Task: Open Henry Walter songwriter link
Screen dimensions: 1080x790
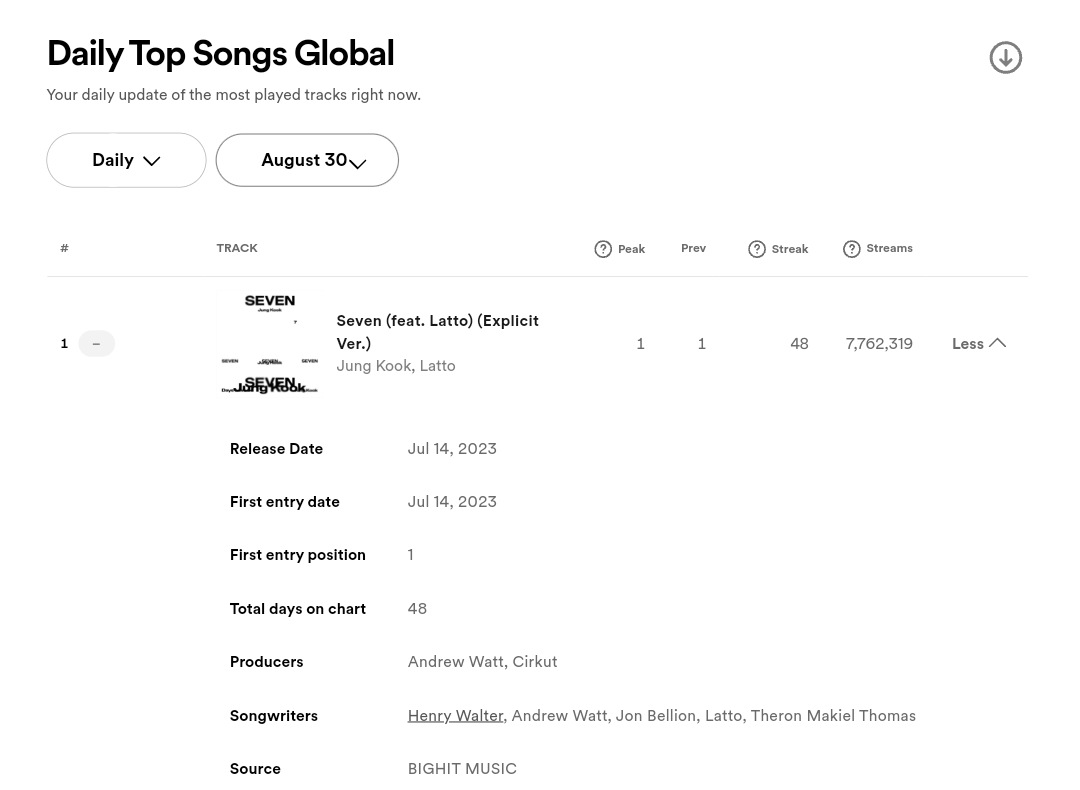Action: 455,716
